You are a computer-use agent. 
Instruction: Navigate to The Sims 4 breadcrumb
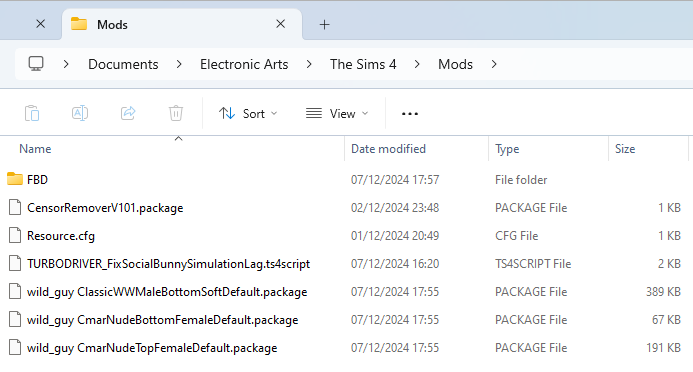click(363, 65)
